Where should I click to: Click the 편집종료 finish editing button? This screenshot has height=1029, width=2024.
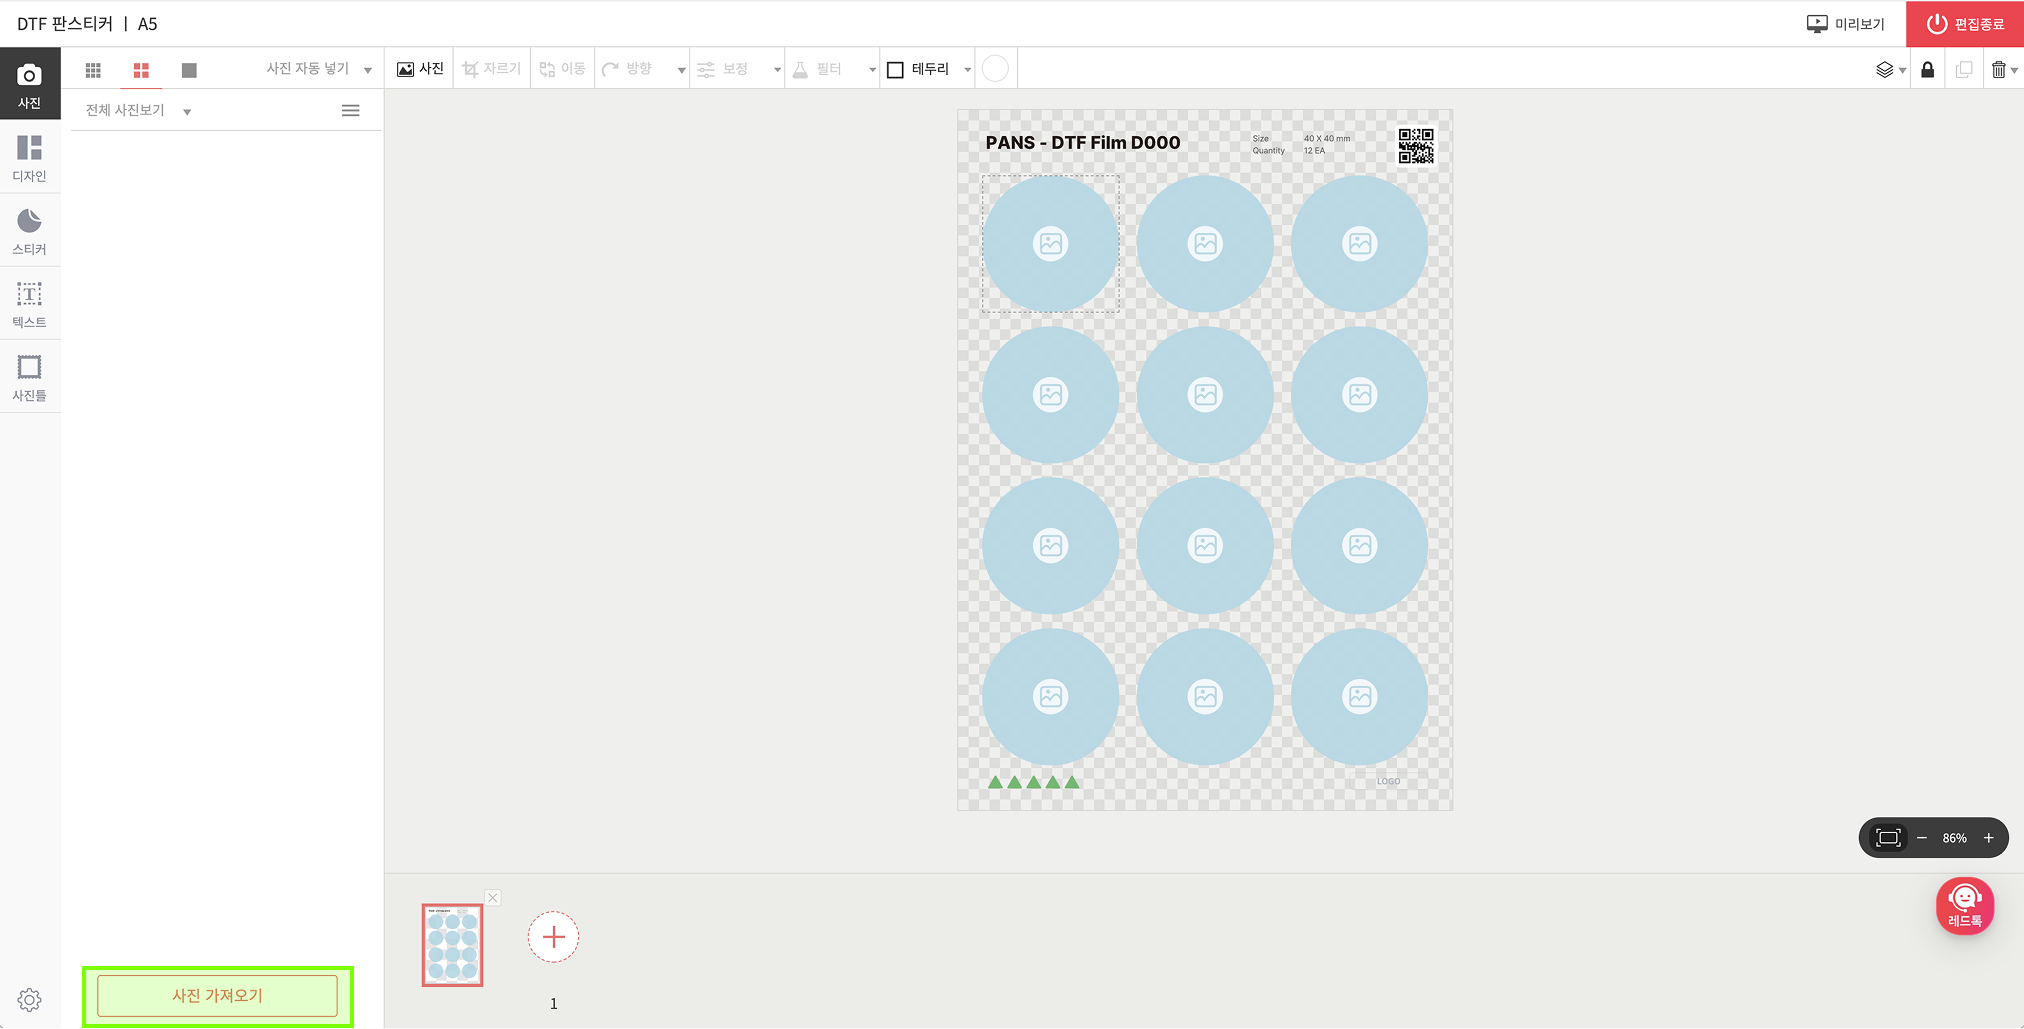1964,24
